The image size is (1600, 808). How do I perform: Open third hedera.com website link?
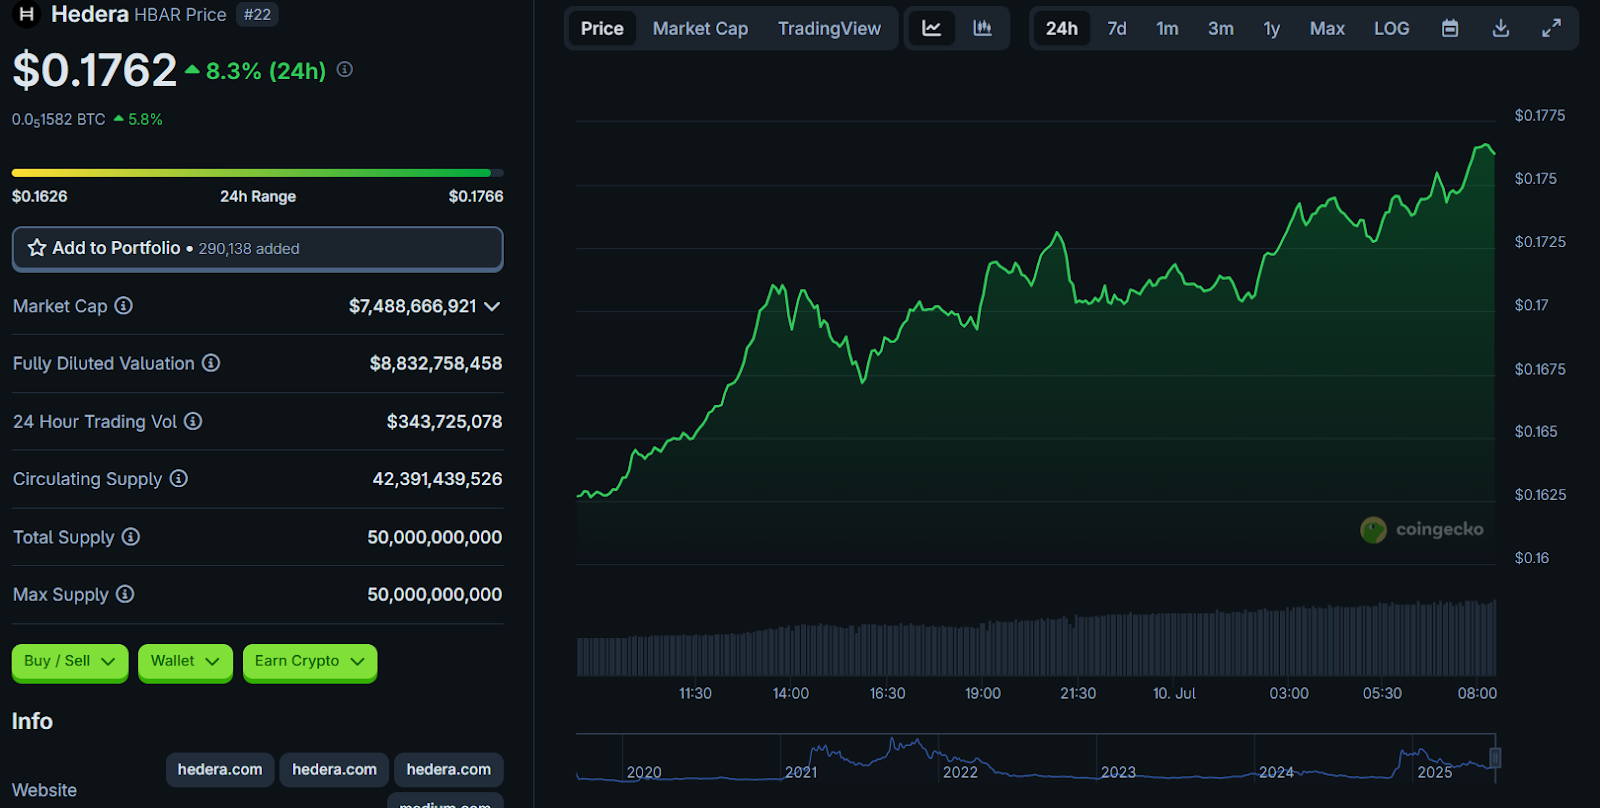pos(449,770)
